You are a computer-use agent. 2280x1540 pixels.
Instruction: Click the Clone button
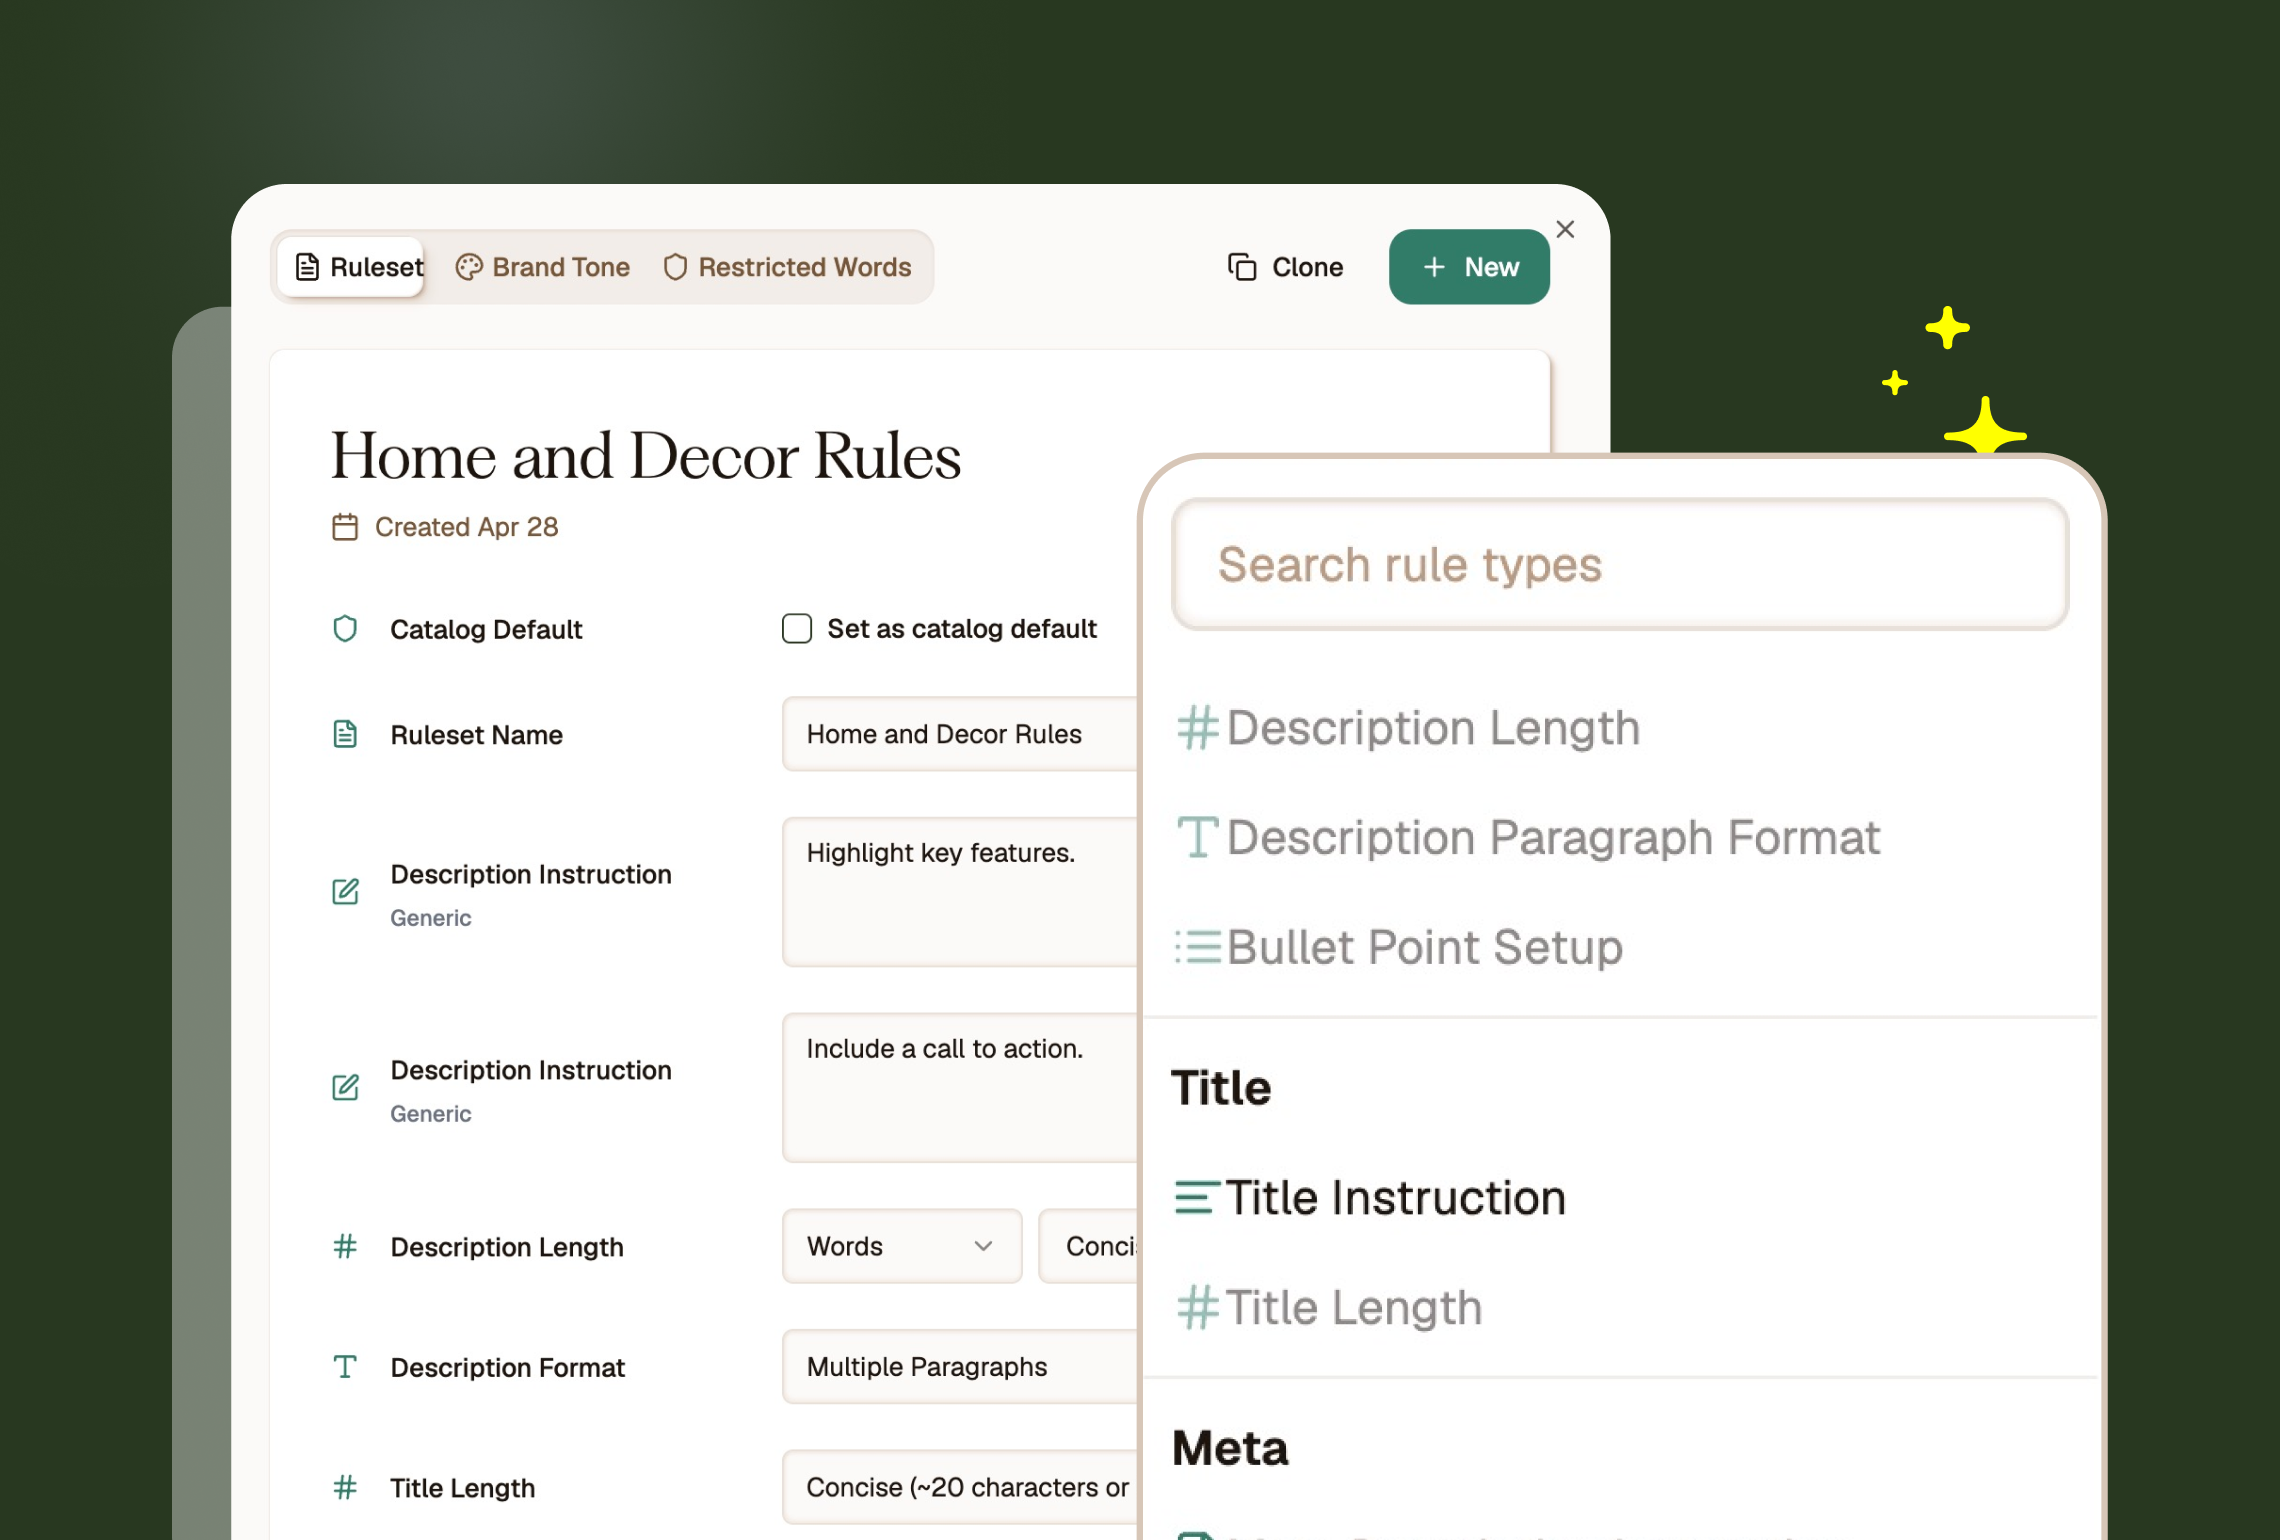click(x=1286, y=267)
